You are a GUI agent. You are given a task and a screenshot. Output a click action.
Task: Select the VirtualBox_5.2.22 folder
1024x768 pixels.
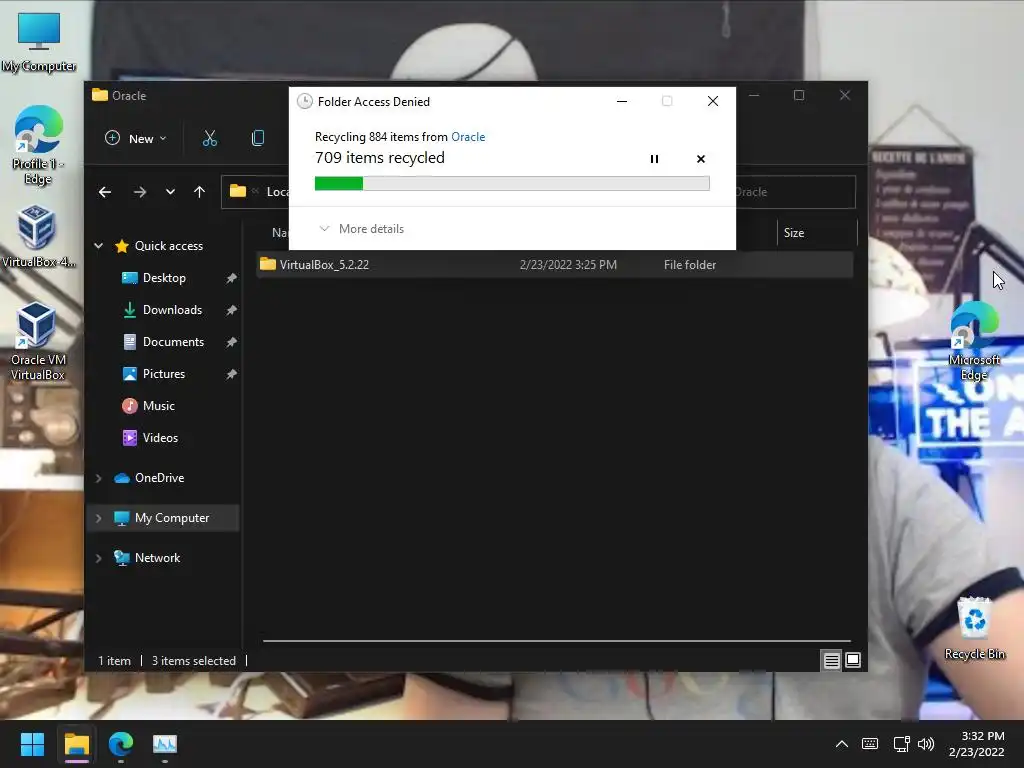tap(555, 264)
